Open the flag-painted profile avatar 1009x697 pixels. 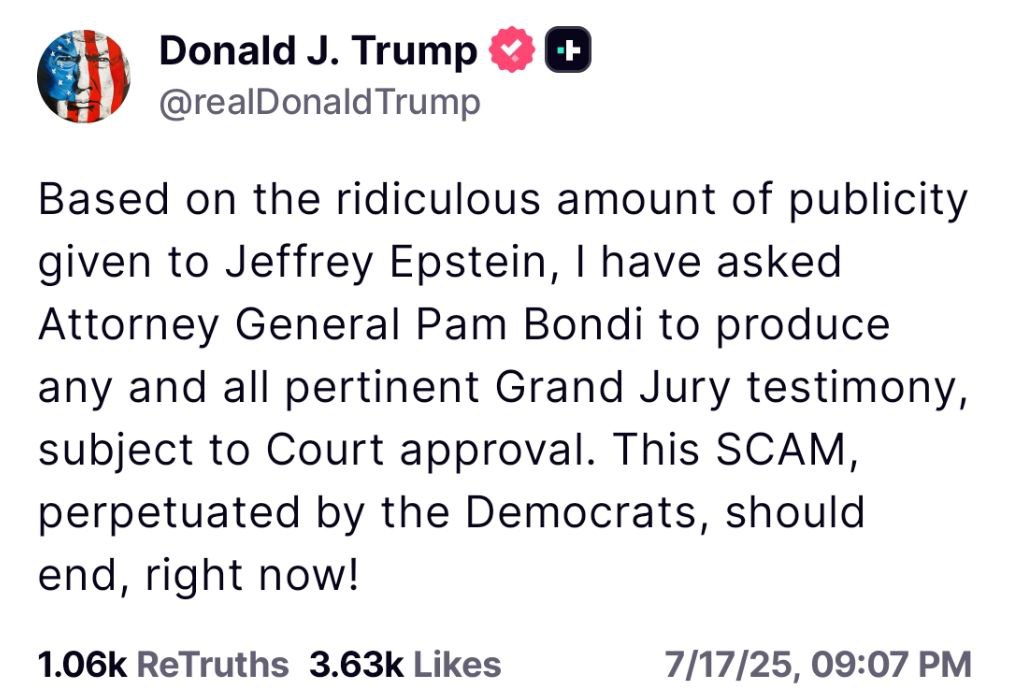click(84, 76)
